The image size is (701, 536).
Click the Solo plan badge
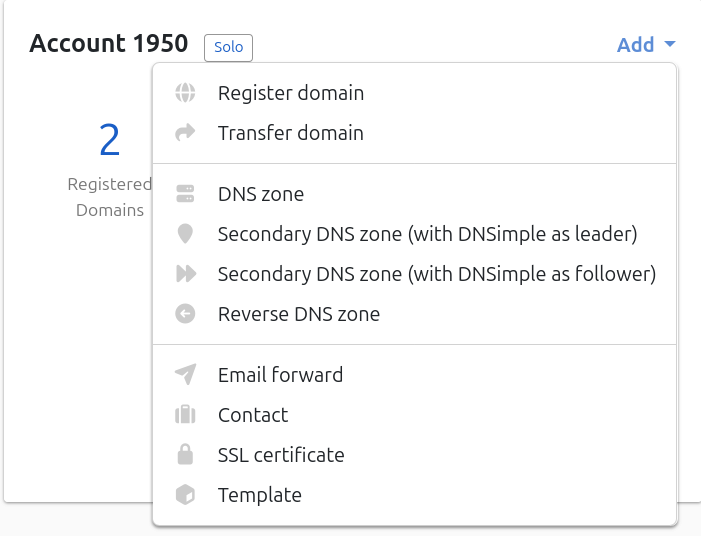229,47
